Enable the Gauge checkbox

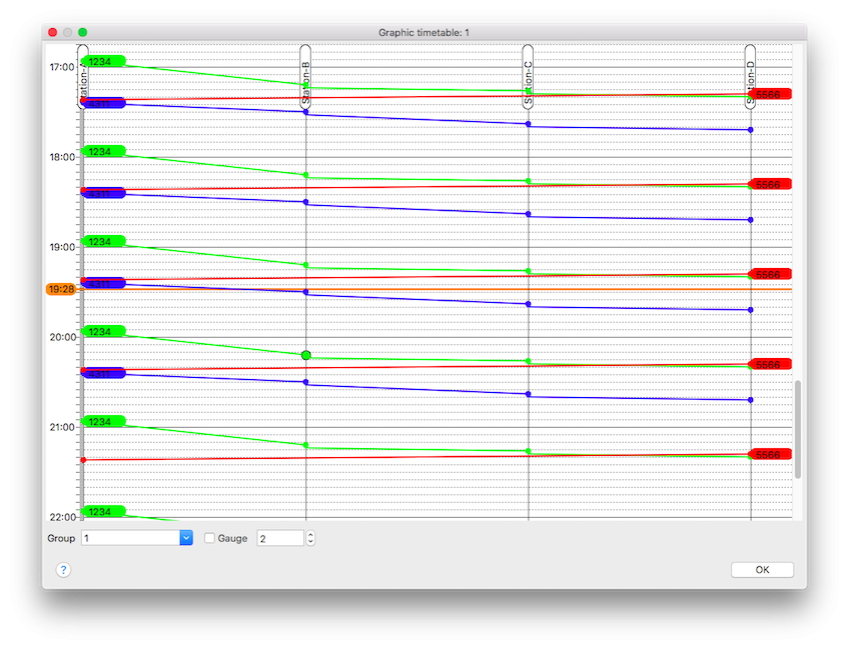pos(210,538)
